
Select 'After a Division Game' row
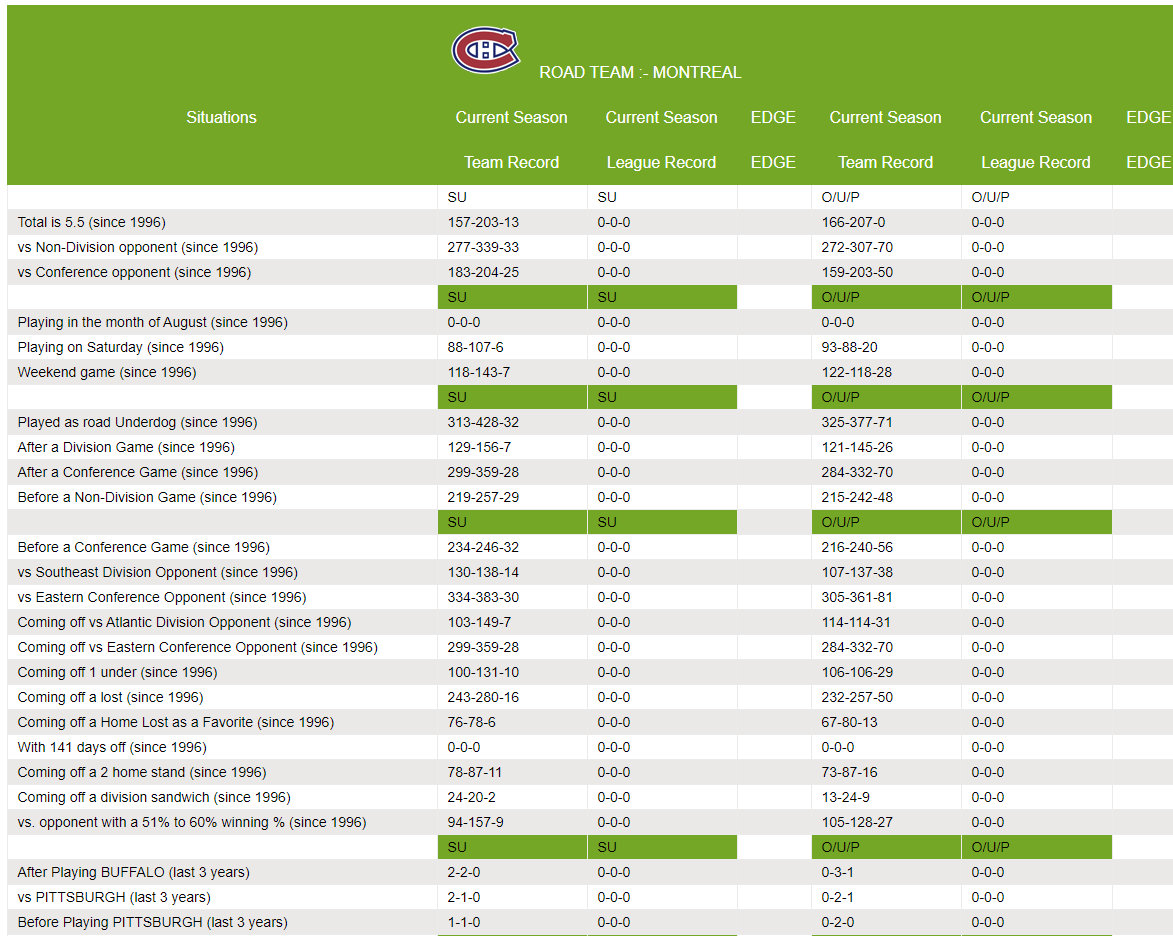pos(589,447)
